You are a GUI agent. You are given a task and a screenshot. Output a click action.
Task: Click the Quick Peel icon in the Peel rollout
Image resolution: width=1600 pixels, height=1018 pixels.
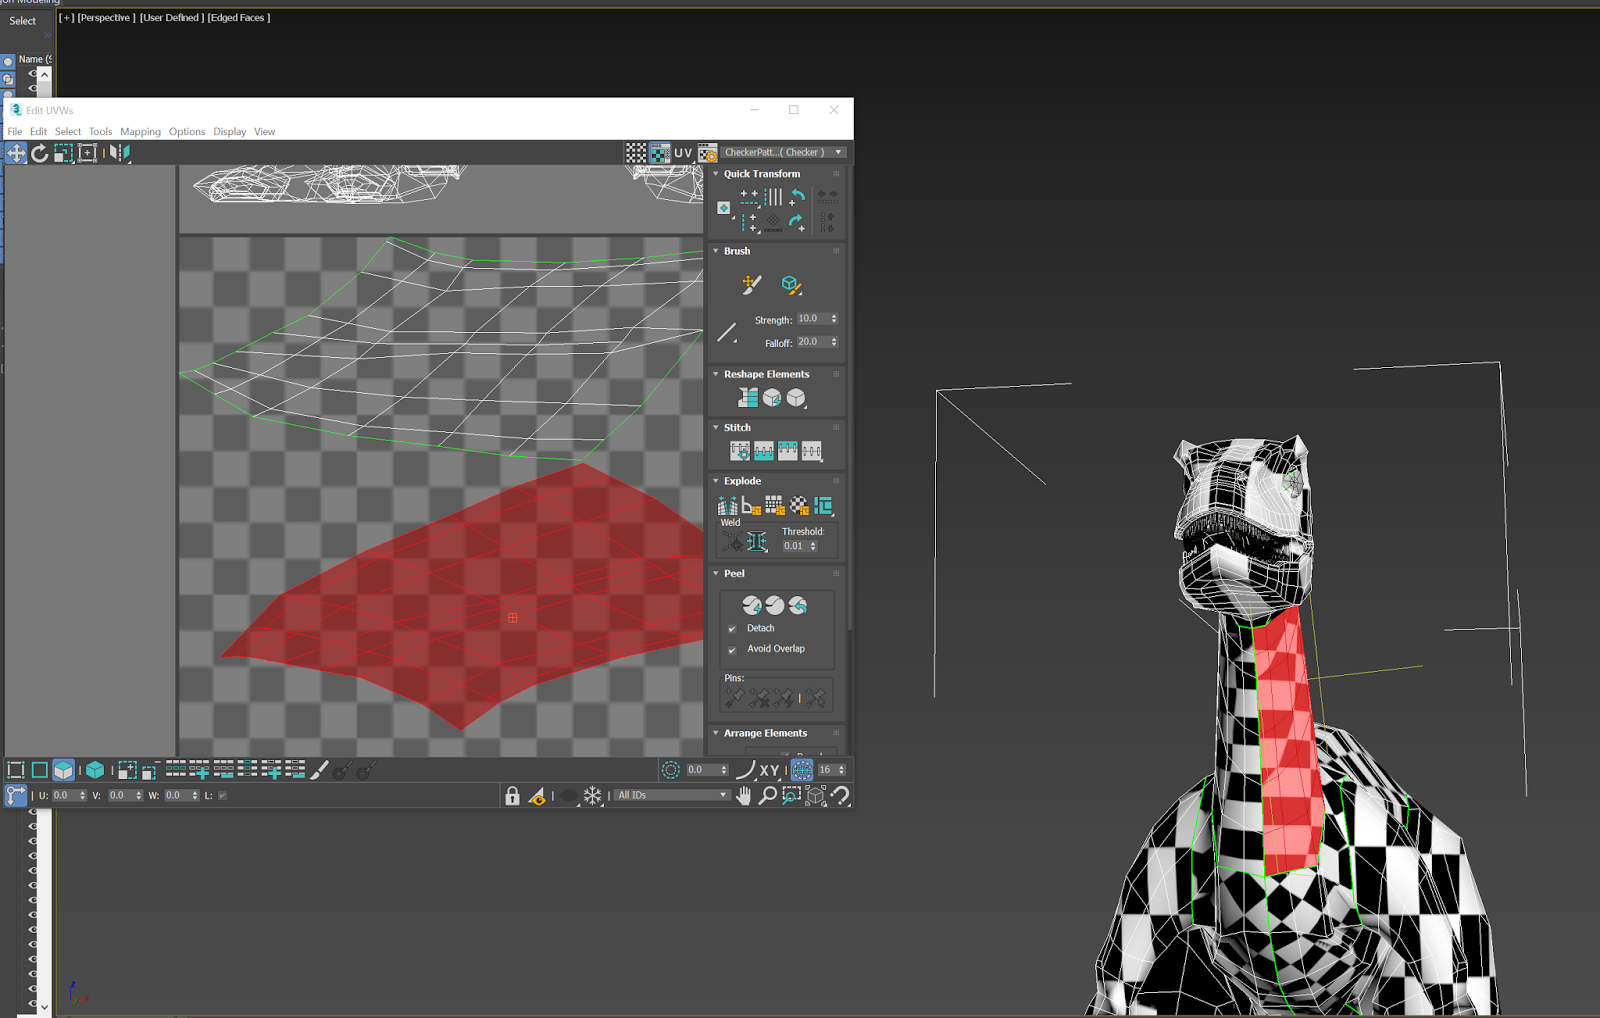753,605
